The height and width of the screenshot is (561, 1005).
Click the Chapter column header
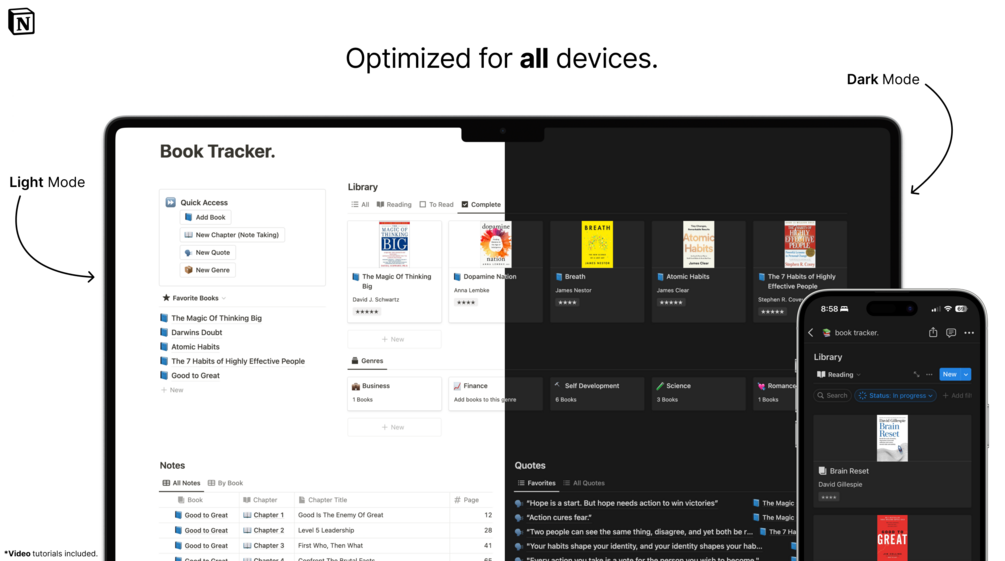(260, 499)
